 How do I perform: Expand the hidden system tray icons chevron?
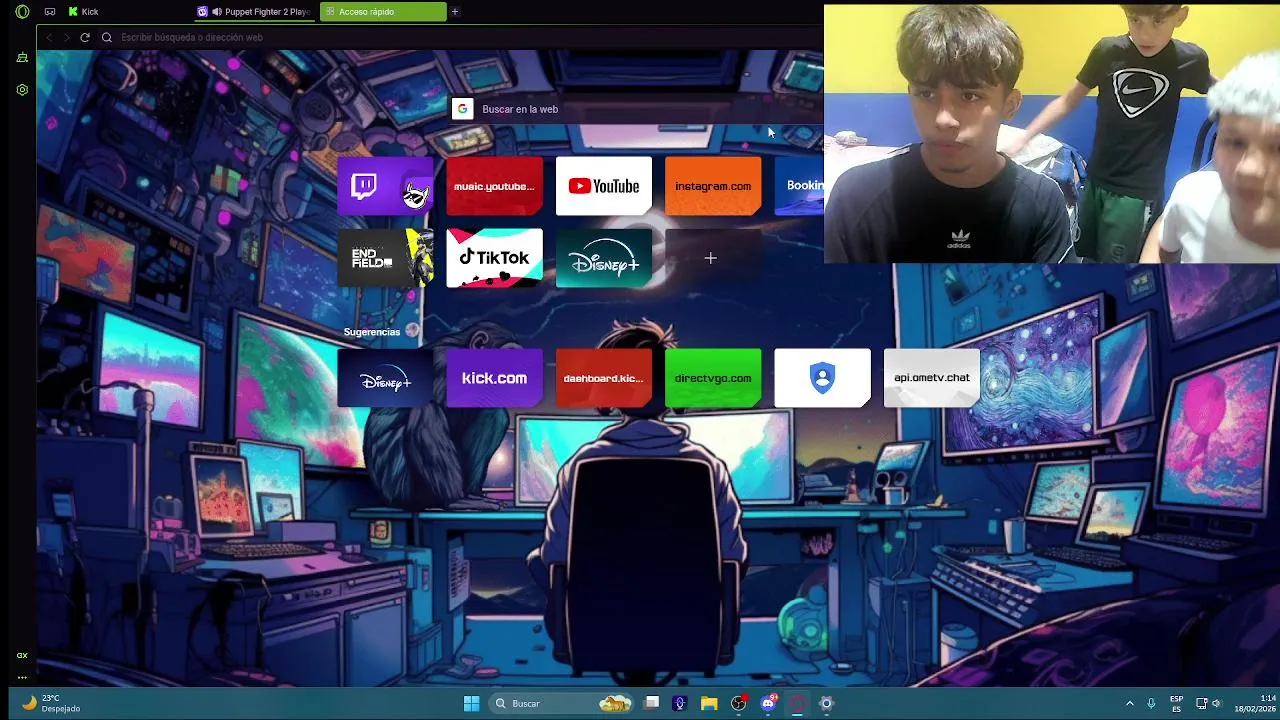tap(1130, 703)
